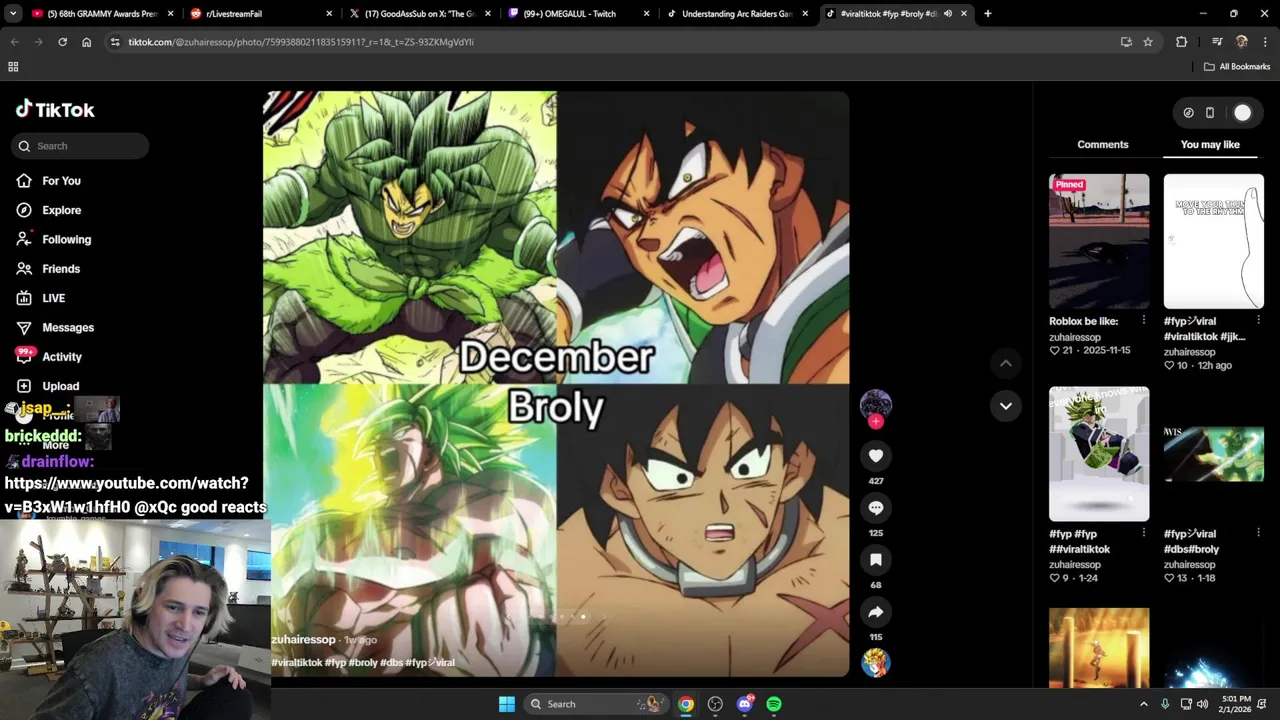Open the Windows Start menu
Viewport: 1280px width, 720px height.
(507, 704)
